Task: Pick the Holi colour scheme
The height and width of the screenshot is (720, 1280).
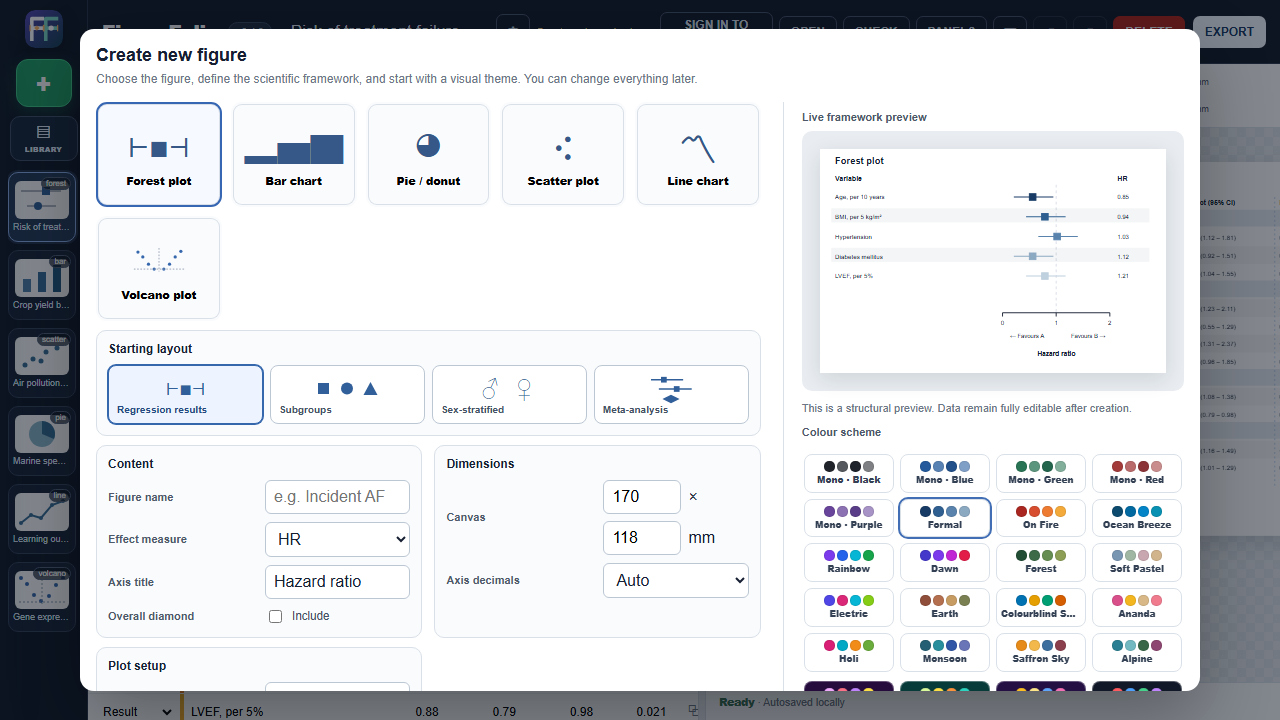Action: click(849, 652)
